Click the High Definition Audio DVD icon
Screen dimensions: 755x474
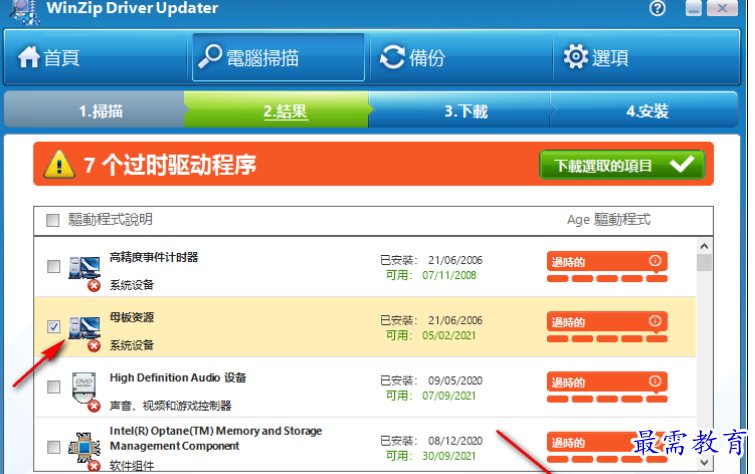[x=85, y=392]
